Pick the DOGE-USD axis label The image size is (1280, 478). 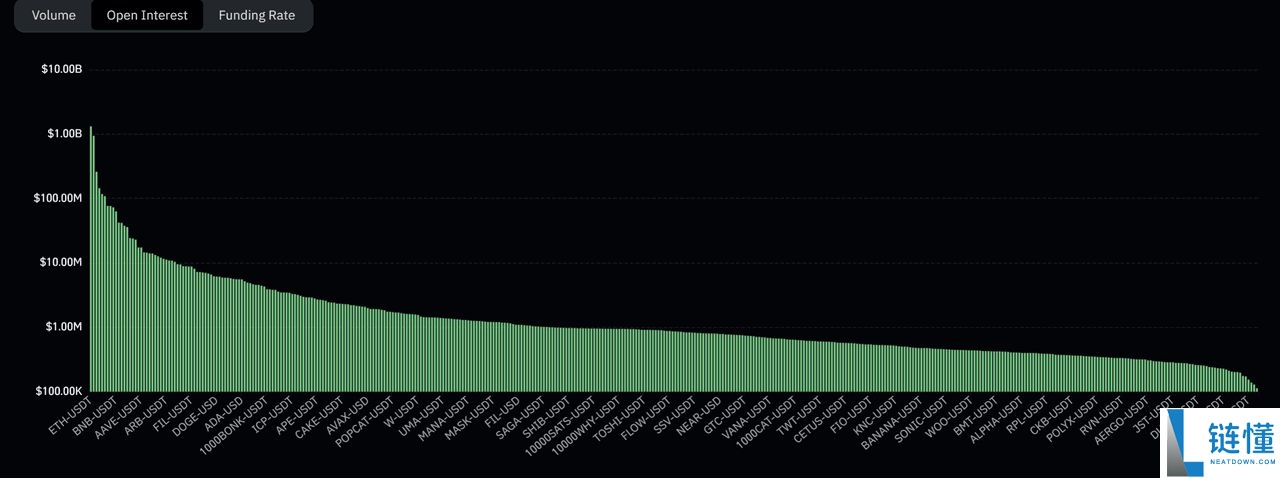[195, 416]
